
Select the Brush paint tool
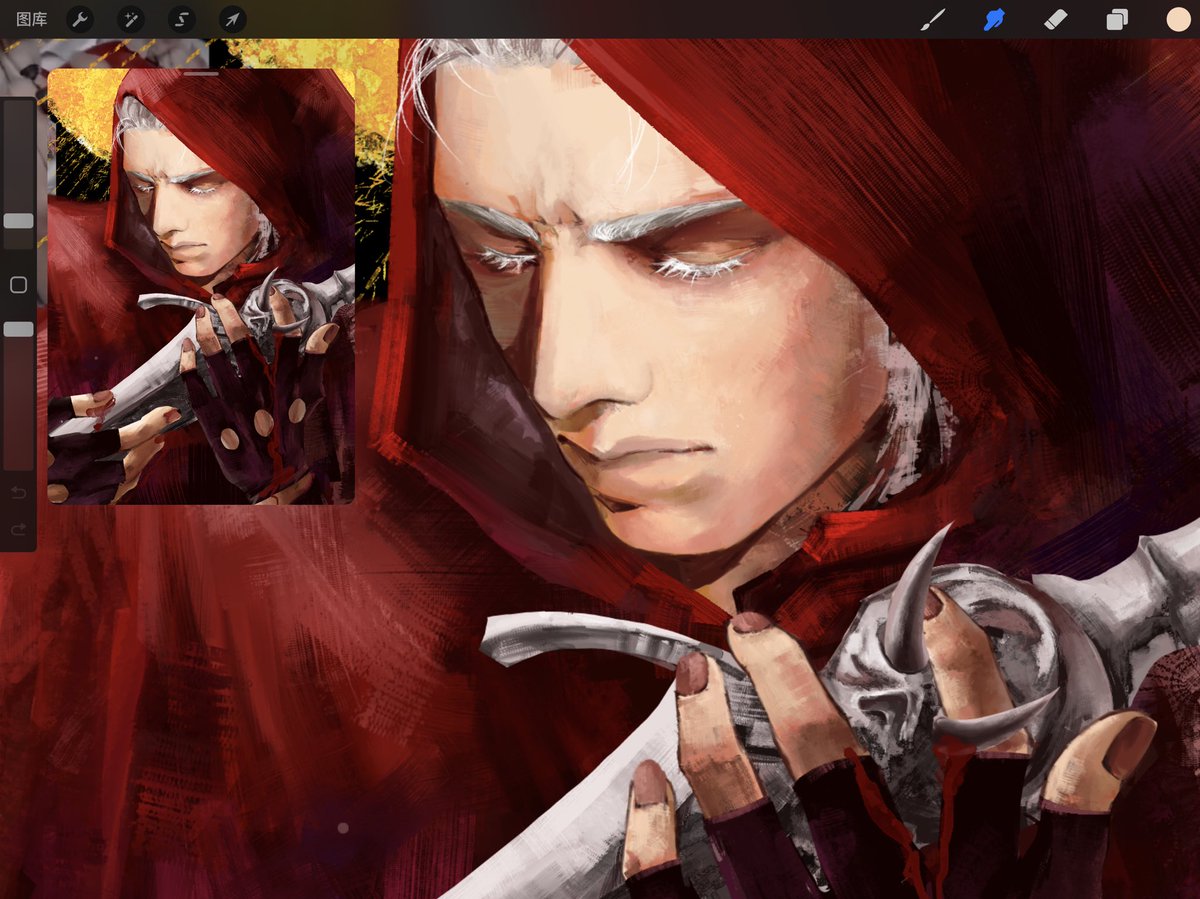tap(933, 19)
